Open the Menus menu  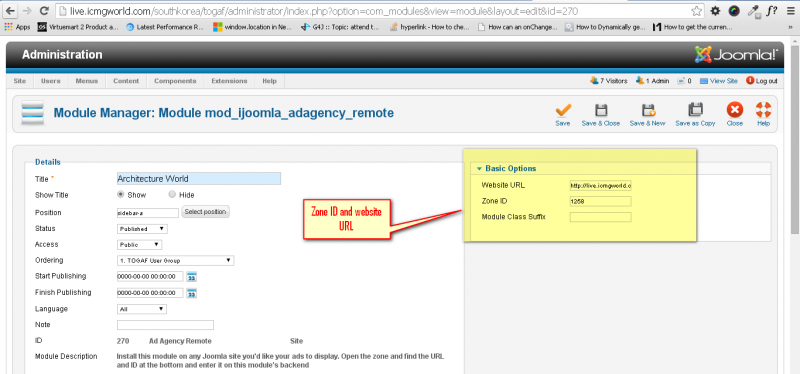coord(87,81)
